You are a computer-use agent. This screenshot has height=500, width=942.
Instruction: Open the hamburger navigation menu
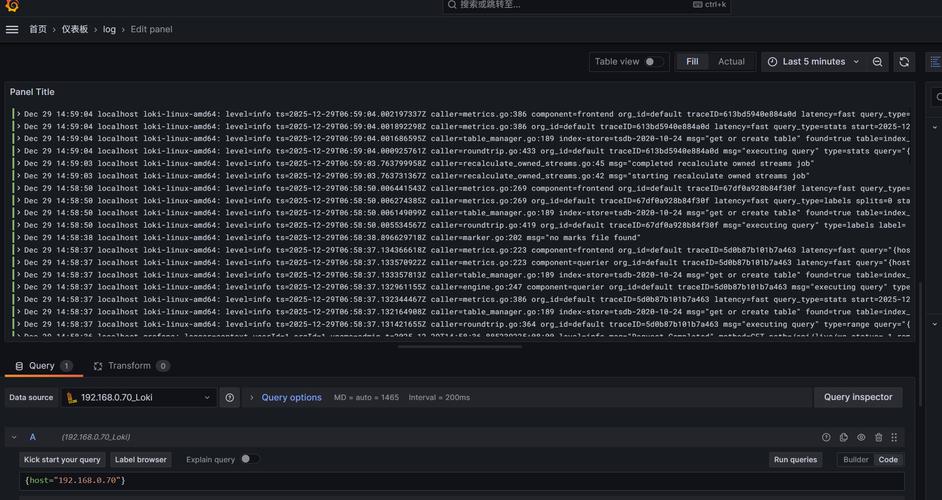(12, 29)
